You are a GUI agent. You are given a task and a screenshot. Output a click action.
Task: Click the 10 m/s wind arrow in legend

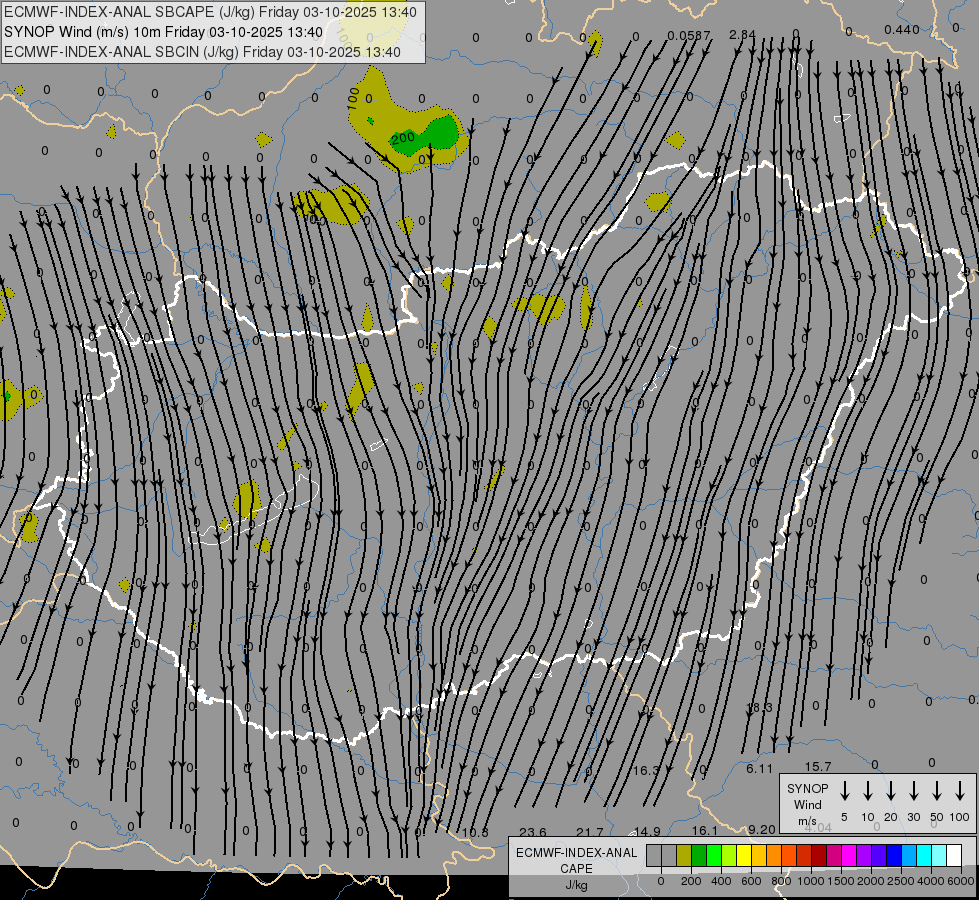pyautogui.click(x=867, y=791)
